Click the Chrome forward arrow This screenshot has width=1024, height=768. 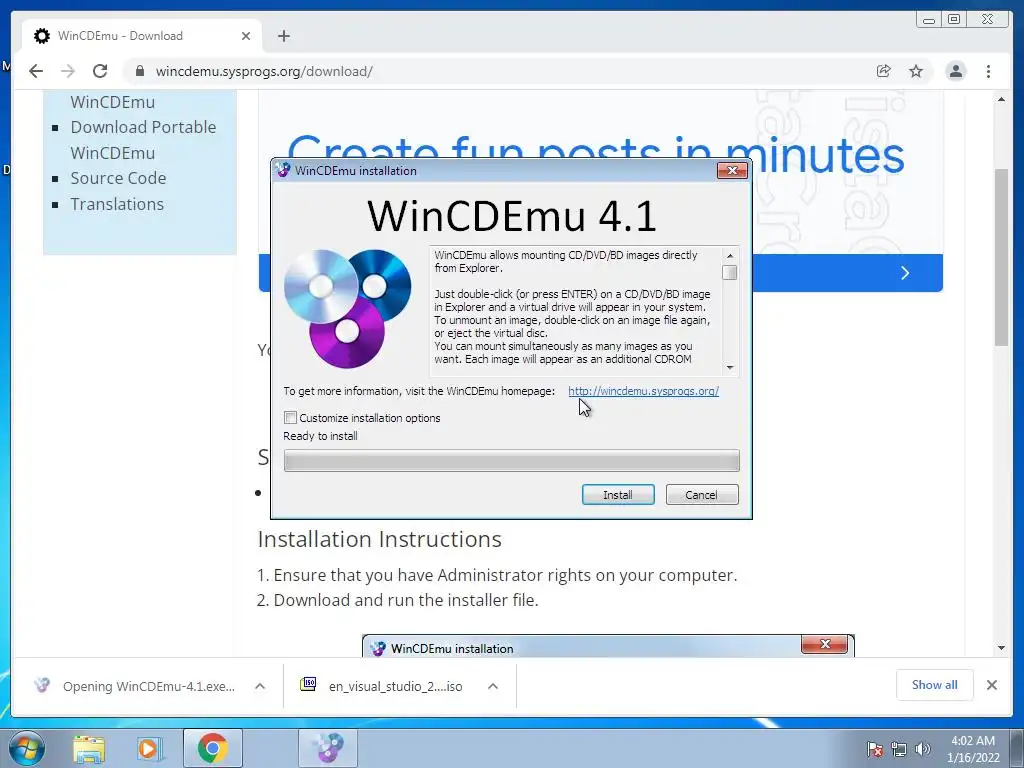[68, 71]
